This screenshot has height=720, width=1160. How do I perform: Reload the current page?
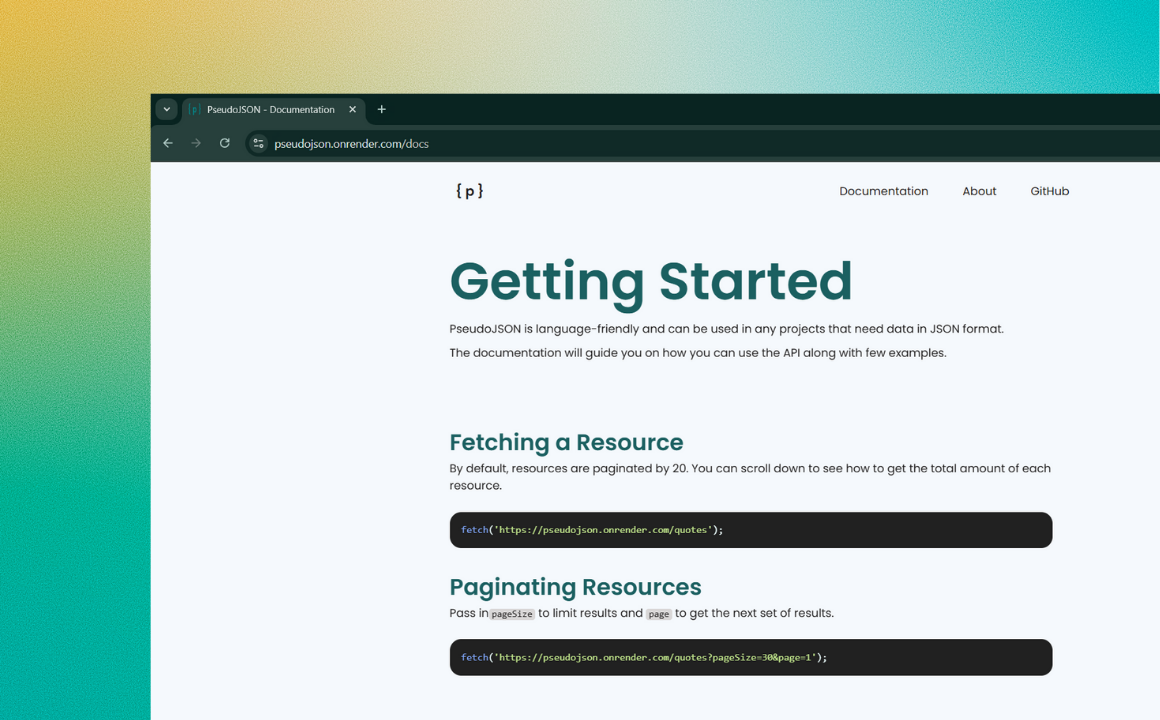click(x=225, y=143)
